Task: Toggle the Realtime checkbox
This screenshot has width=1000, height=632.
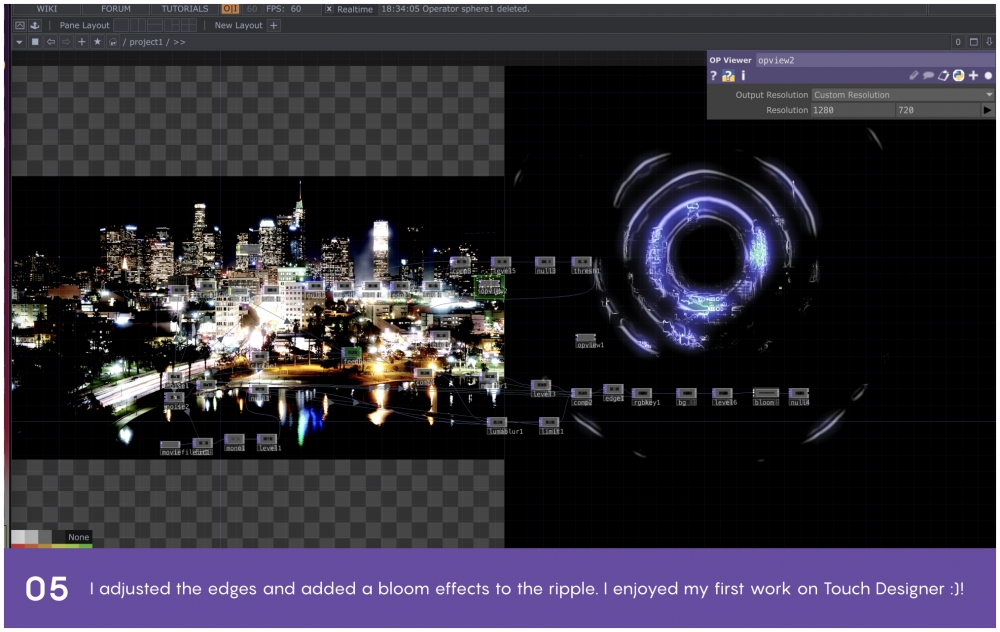Action: 330,9
